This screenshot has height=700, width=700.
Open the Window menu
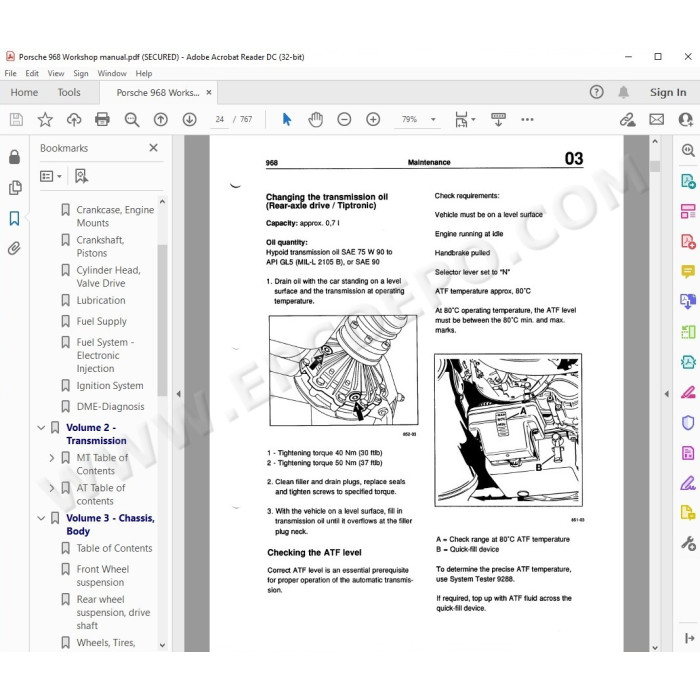pyautogui.click(x=112, y=73)
